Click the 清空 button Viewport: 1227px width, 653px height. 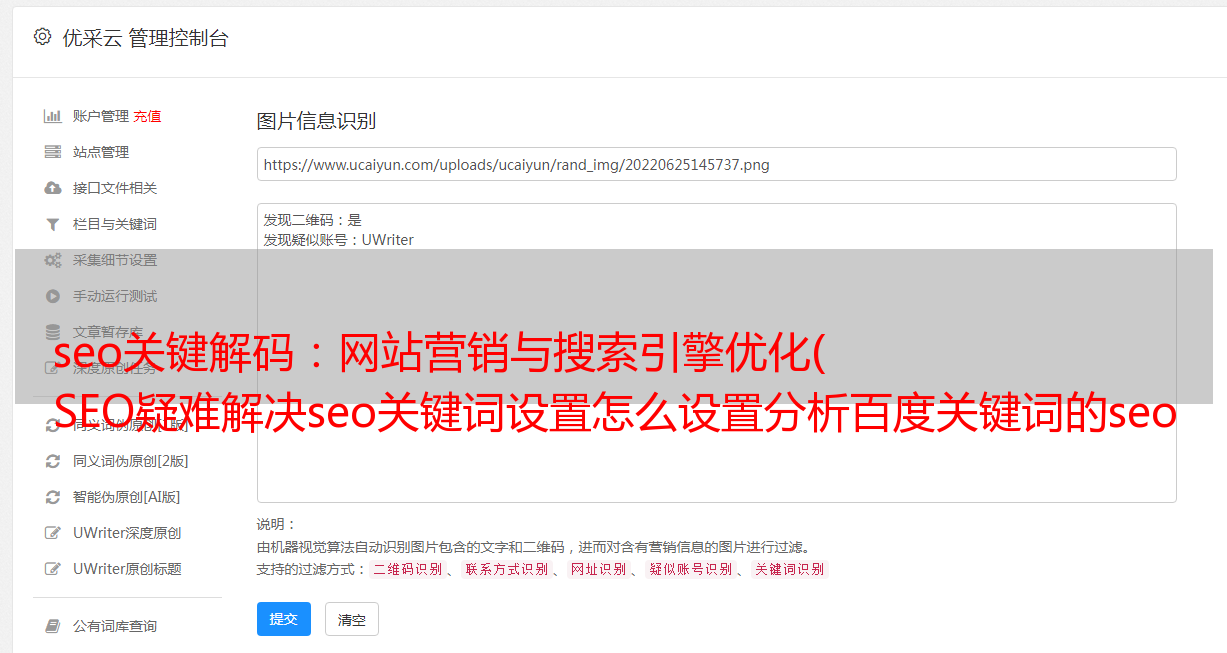point(352,619)
